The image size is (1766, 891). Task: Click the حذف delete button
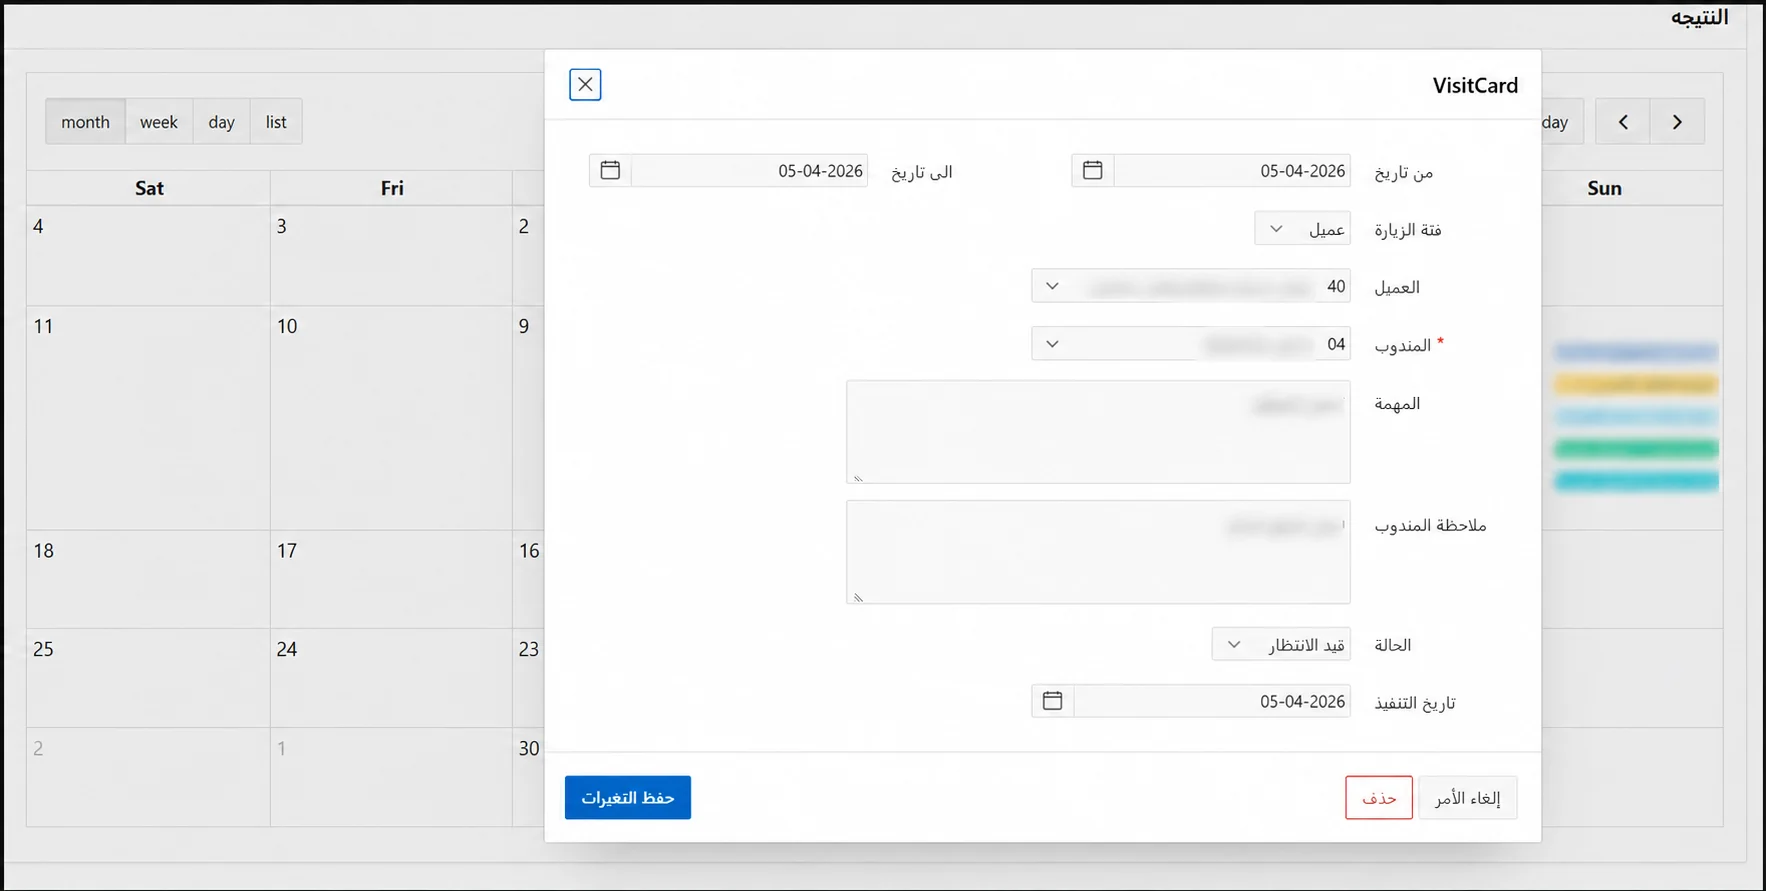point(1379,797)
